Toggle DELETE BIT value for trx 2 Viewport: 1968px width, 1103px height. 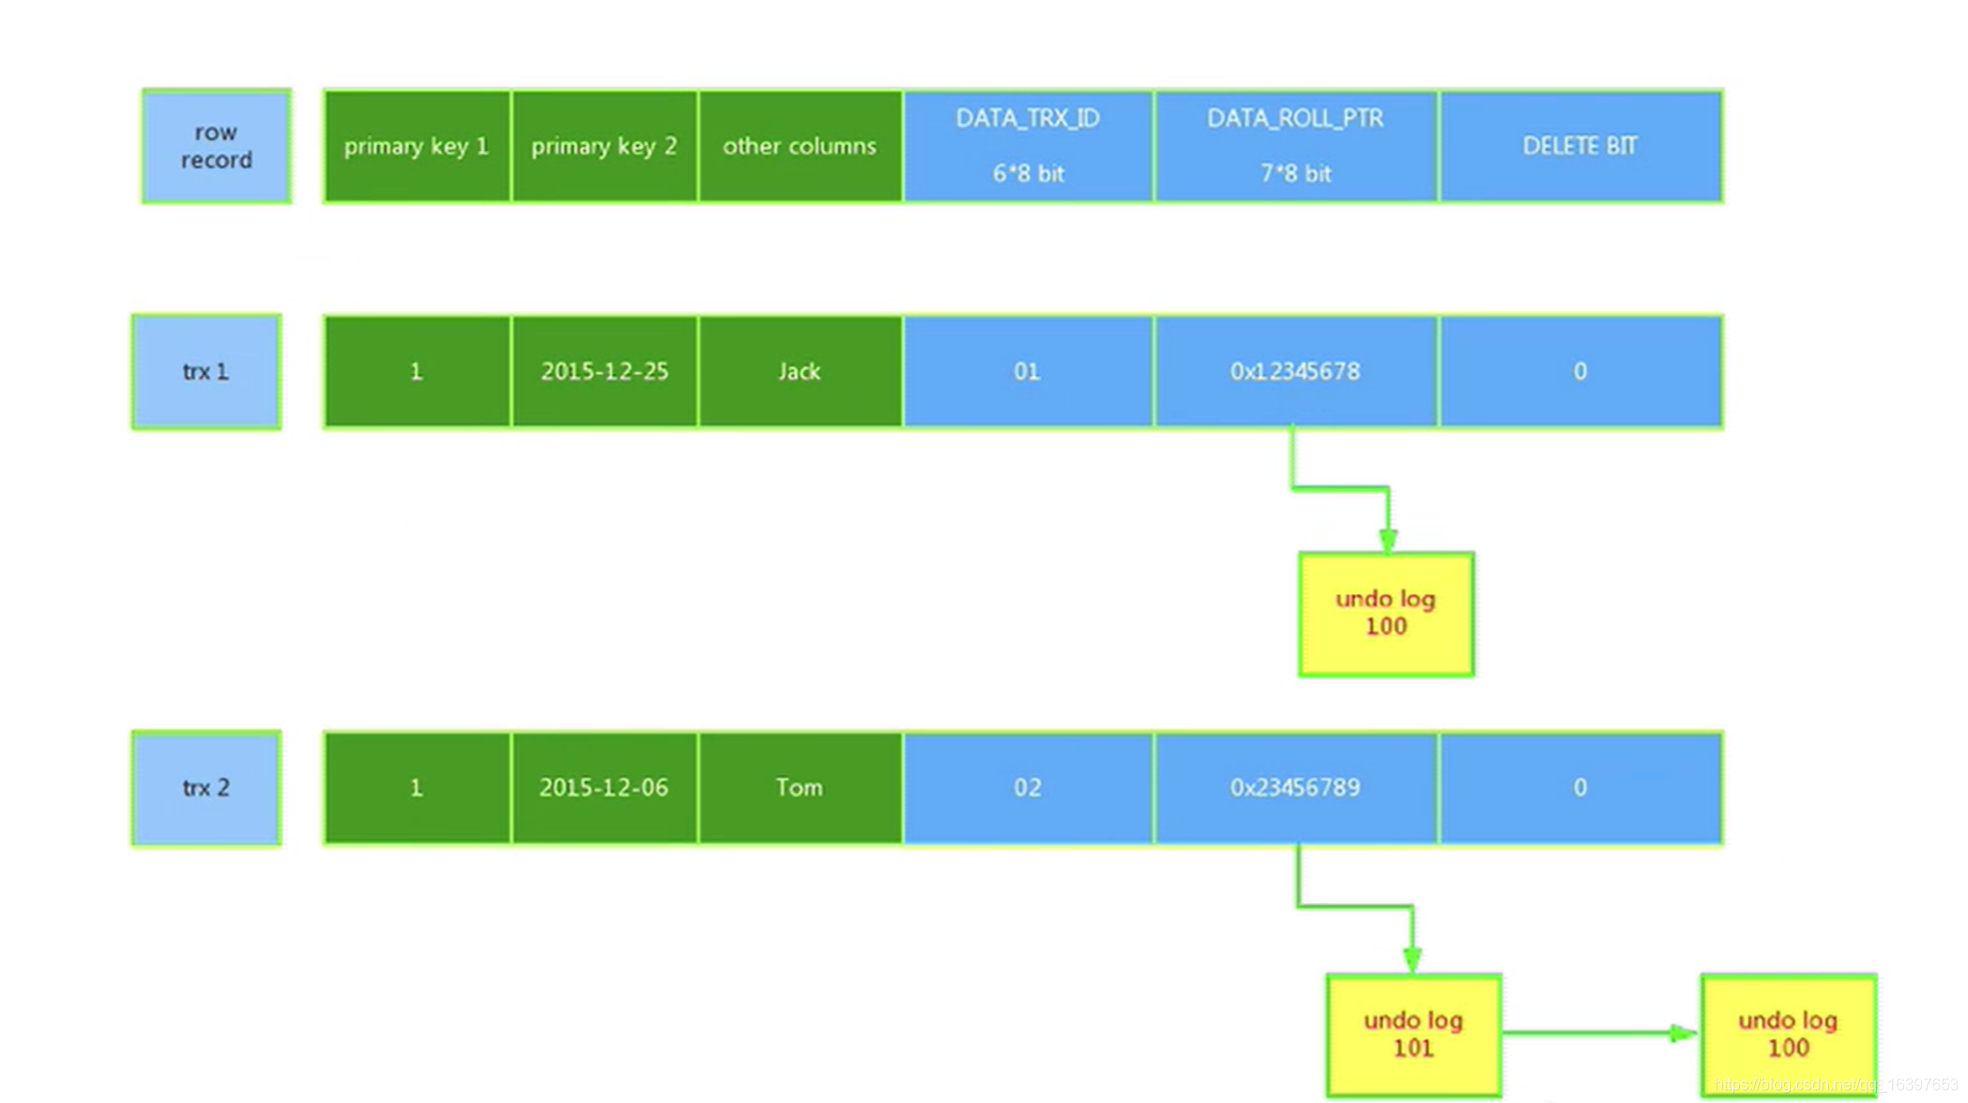point(1580,787)
